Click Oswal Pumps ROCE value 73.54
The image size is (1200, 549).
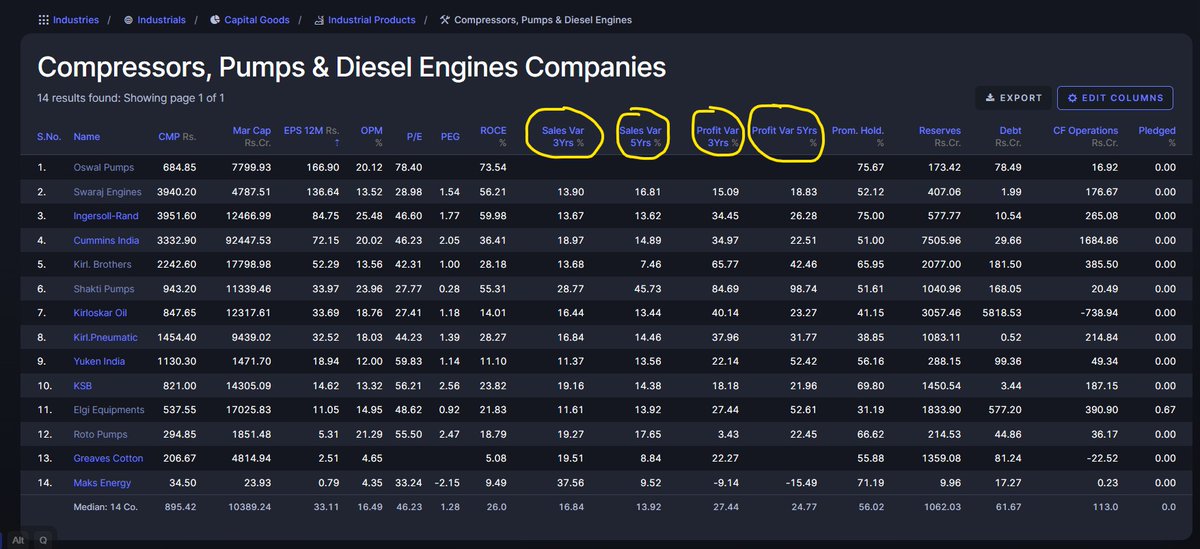point(493,167)
